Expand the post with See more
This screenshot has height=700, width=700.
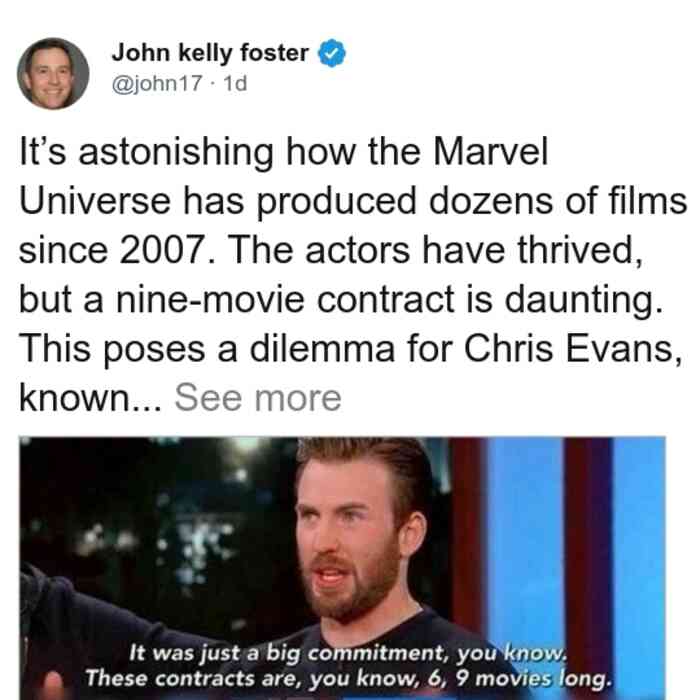[258, 398]
